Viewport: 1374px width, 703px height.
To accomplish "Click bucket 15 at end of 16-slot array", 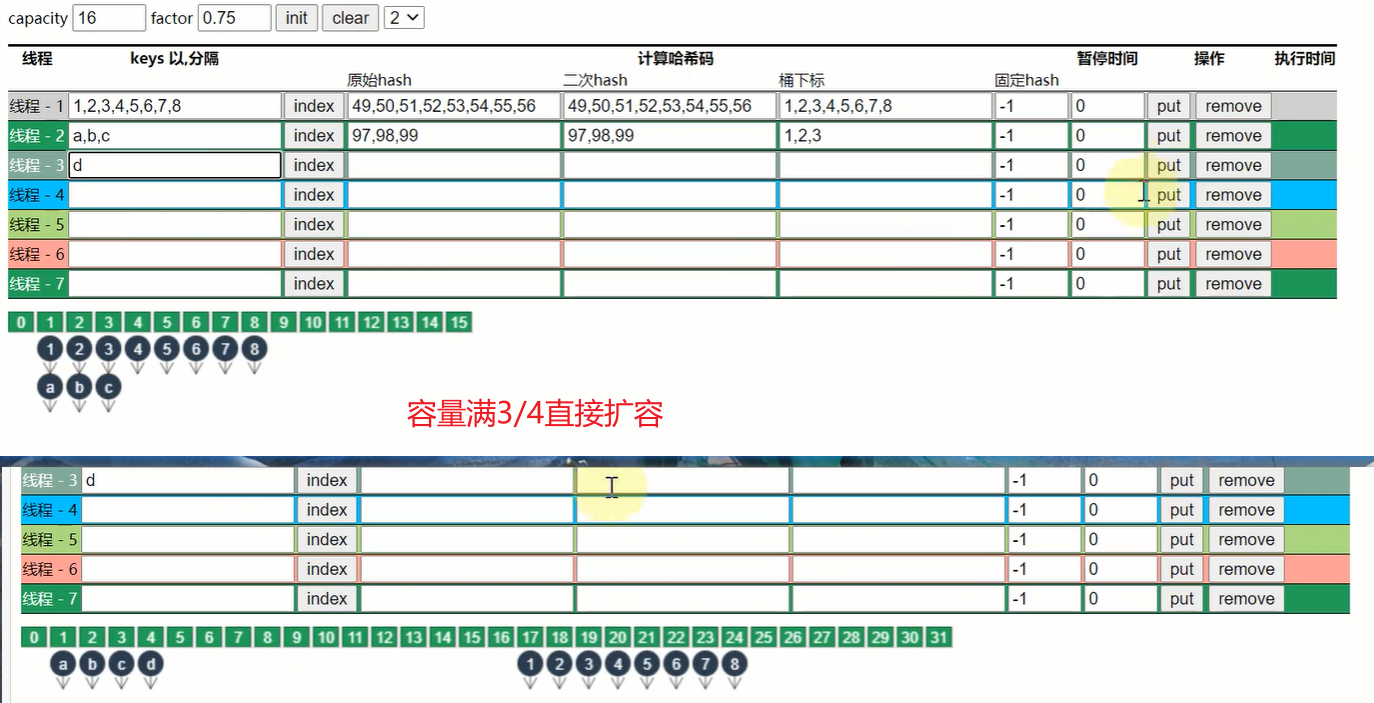I will (459, 322).
